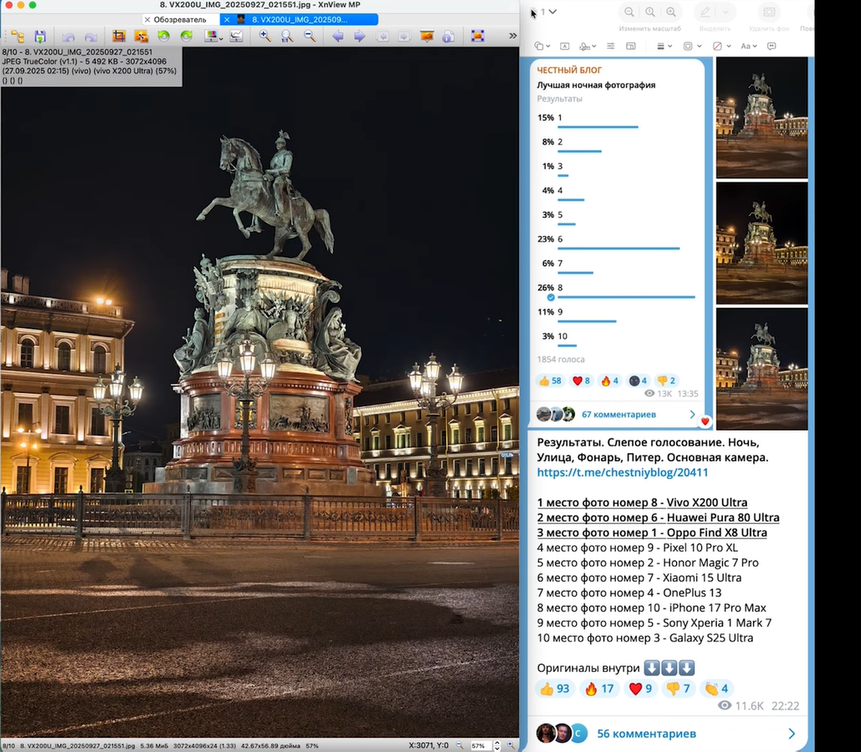Toggle fullscreen view icon in XnView
Viewport: 861px width, 752px height.
477,36
